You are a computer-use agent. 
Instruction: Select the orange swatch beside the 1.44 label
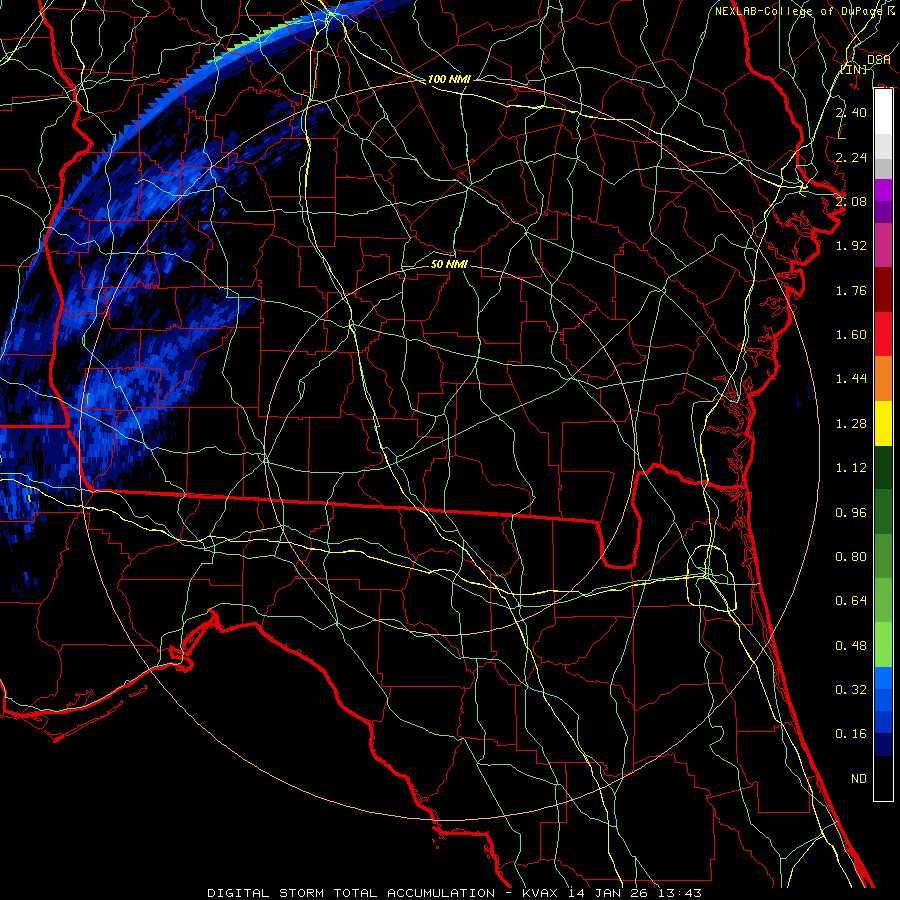click(x=883, y=379)
